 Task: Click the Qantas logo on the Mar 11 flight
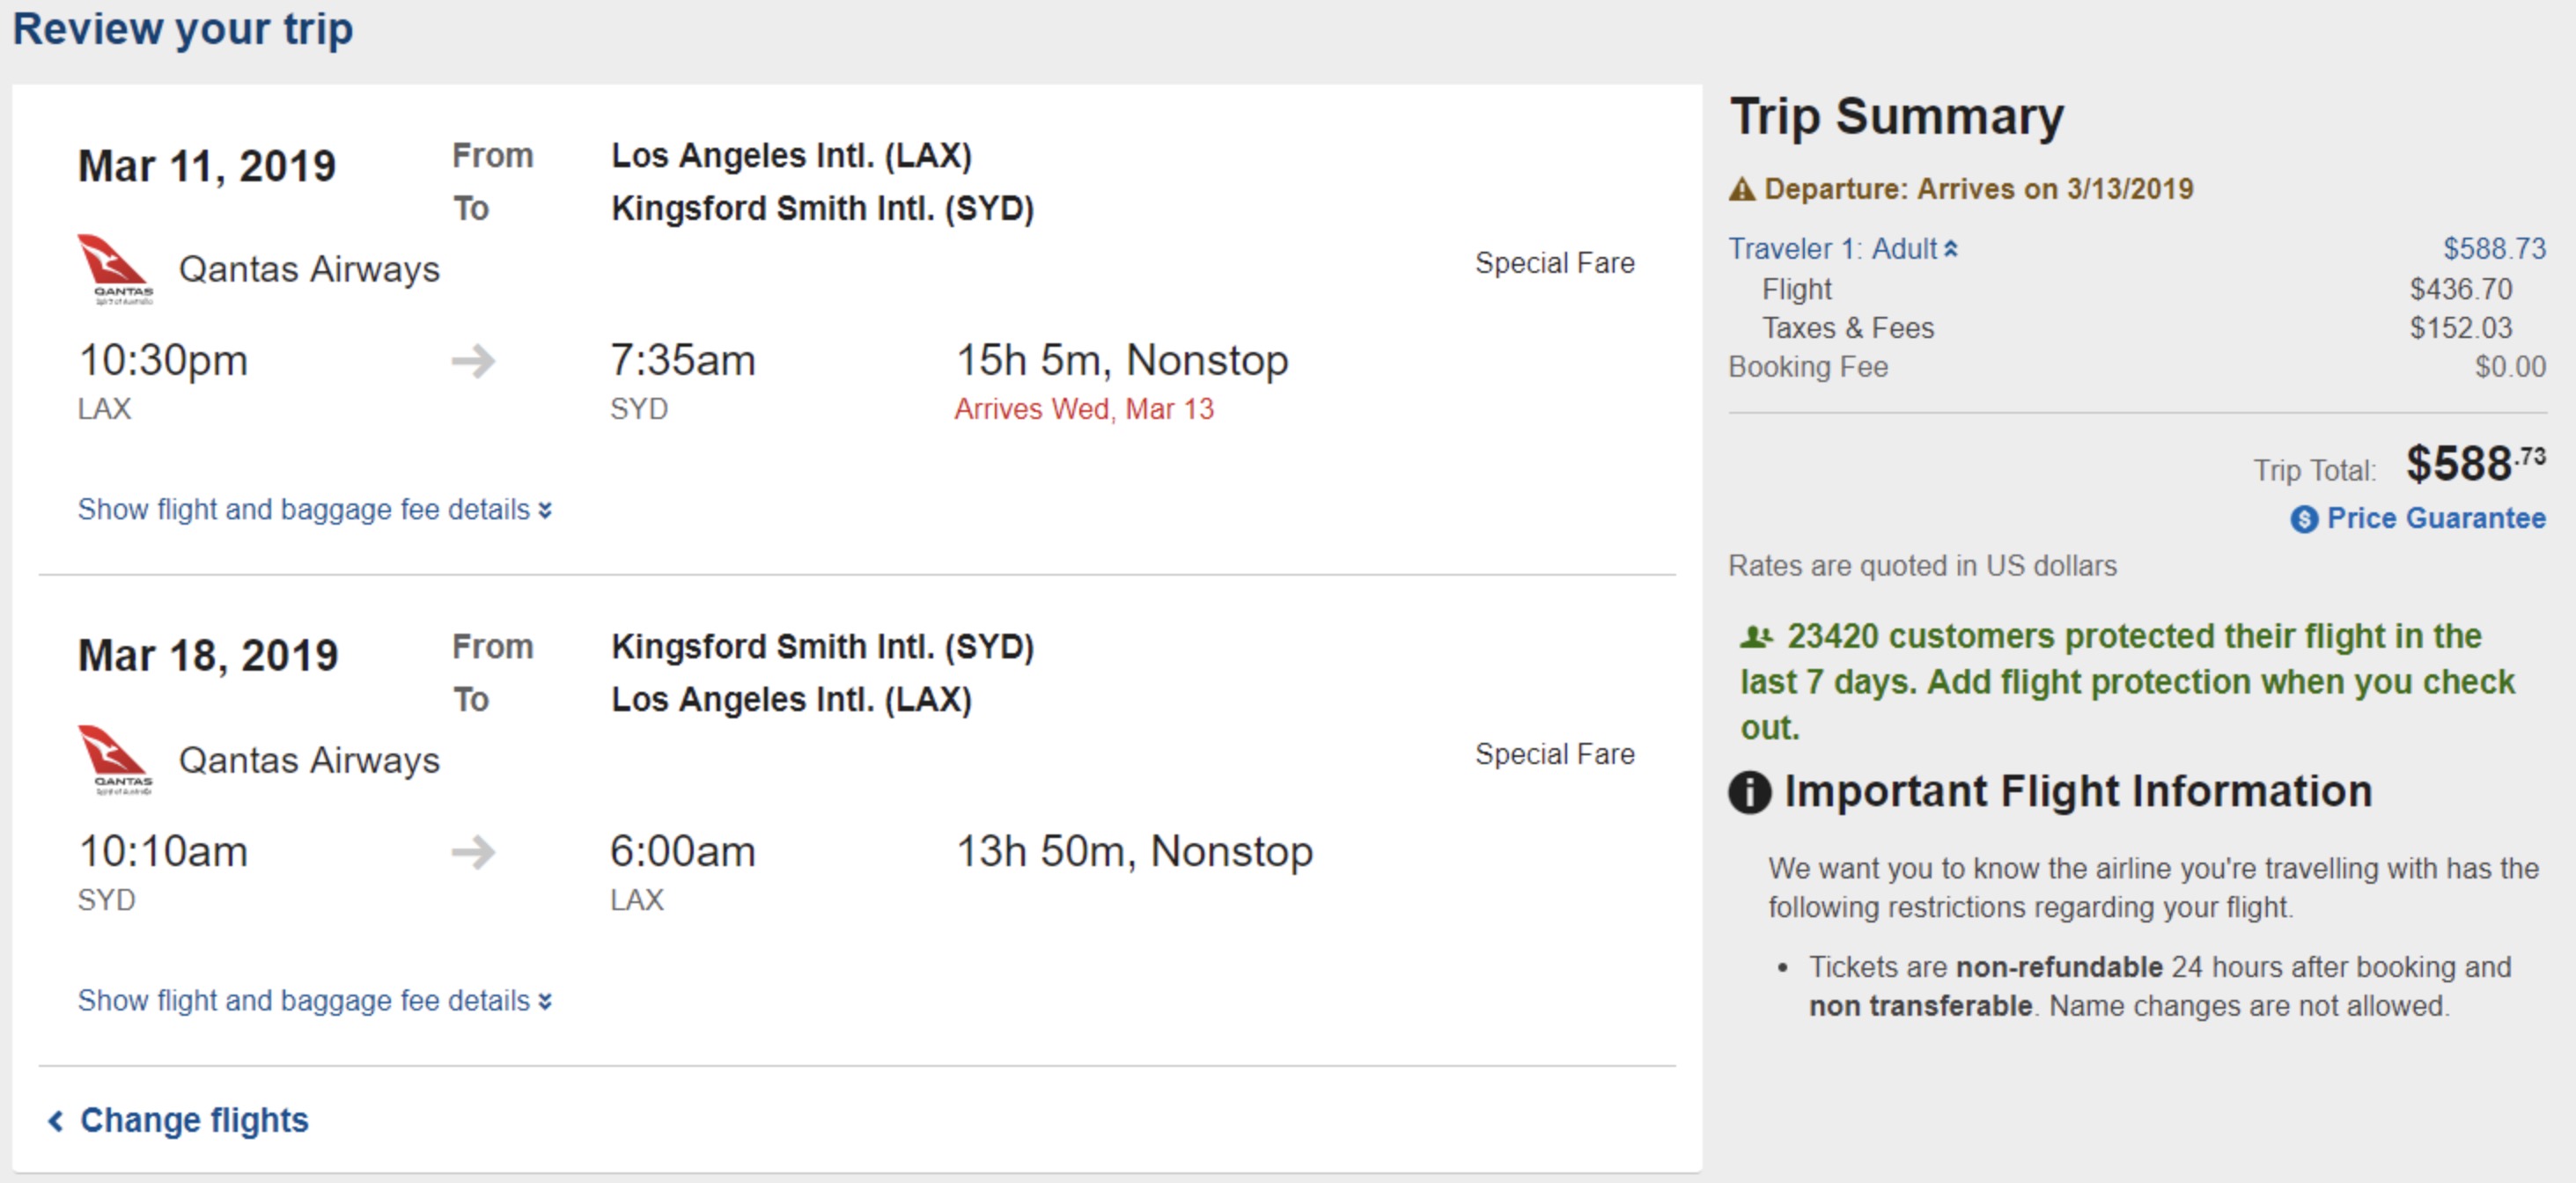115,268
